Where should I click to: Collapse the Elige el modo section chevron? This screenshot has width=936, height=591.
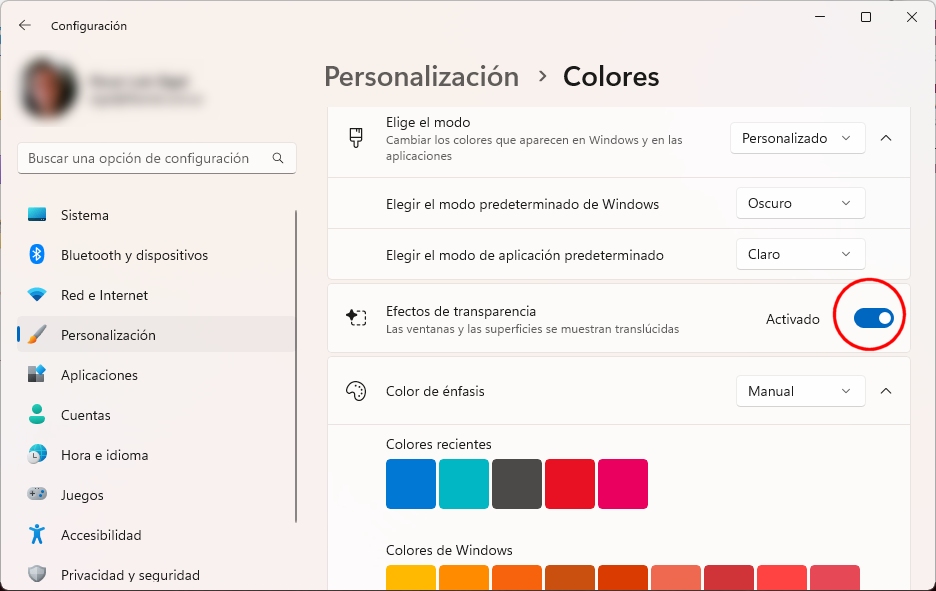[886, 138]
